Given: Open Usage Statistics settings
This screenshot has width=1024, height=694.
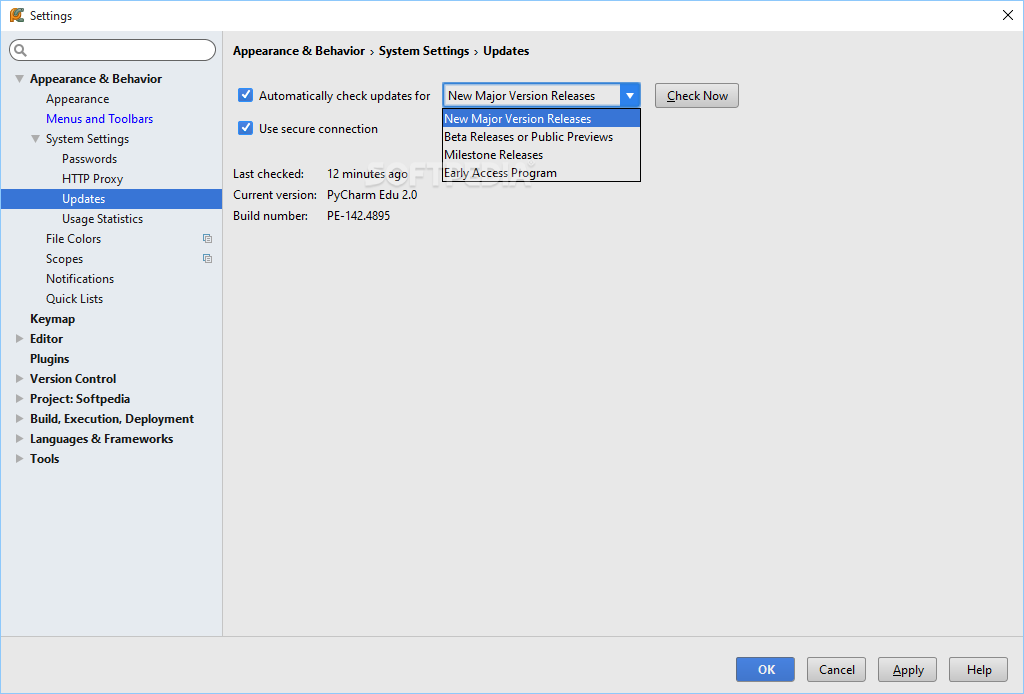Looking at the screenshot, I should coord(103,219).
